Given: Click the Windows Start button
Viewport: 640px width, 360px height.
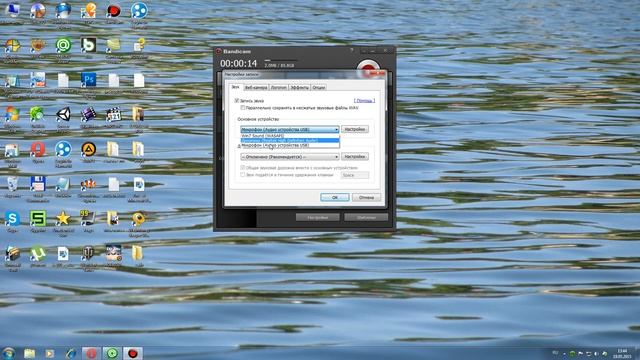Looking at the screenshot, I should [x=8, y=353].
